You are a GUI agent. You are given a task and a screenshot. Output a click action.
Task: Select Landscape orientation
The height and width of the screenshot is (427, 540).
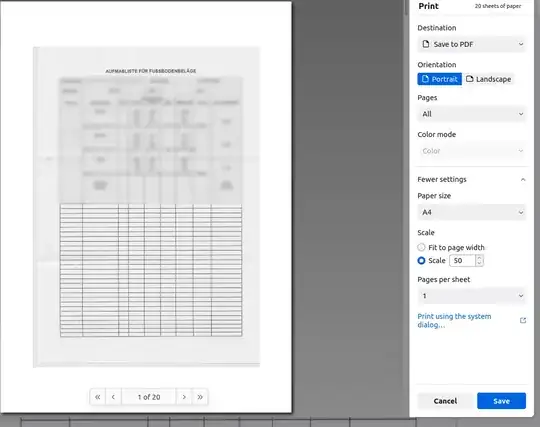(488, 79)
